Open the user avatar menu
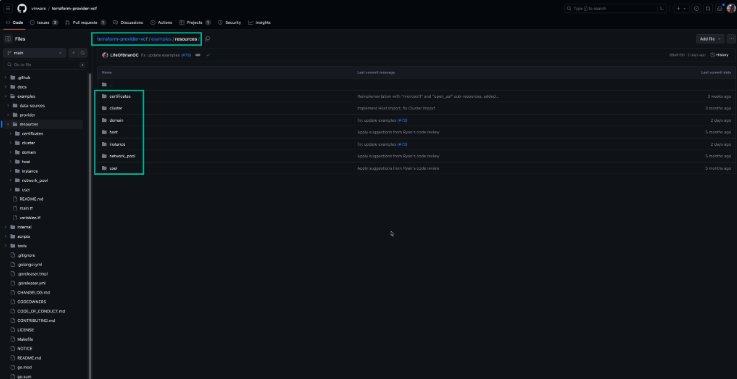The height and width of the screenshot is (379, 737). click(731, 8)
